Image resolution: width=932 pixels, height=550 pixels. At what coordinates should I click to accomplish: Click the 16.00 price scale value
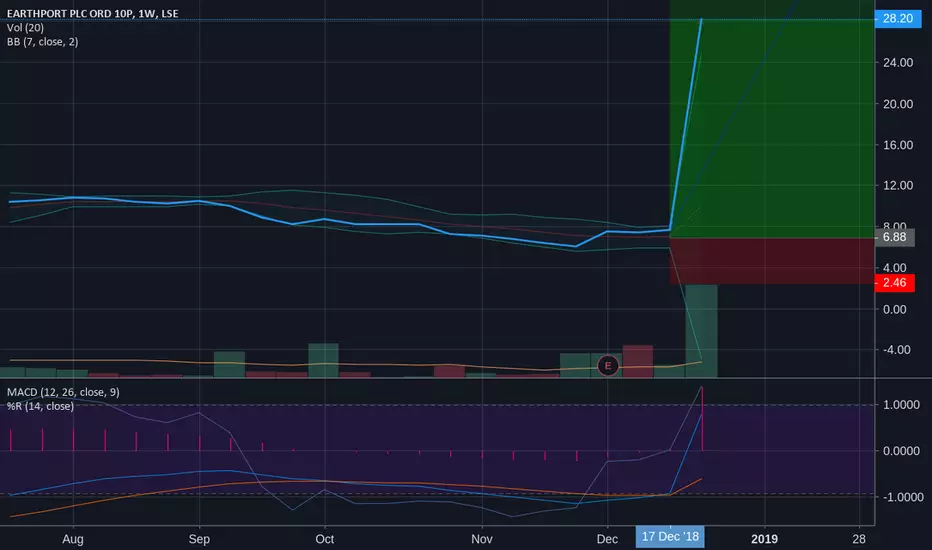(898, 145)
